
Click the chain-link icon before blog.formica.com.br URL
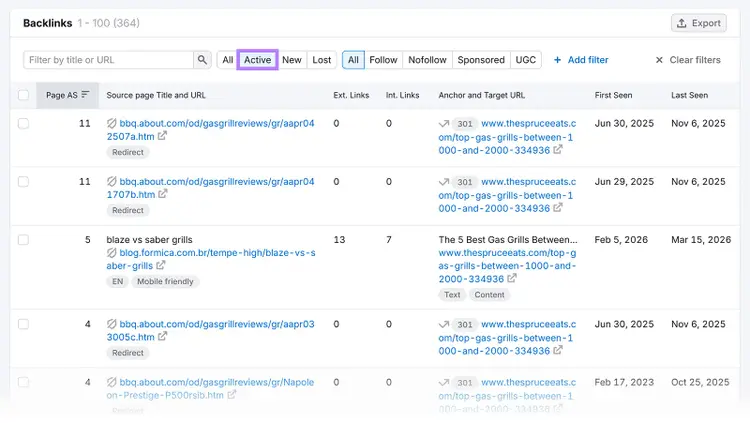pos(111,253)
